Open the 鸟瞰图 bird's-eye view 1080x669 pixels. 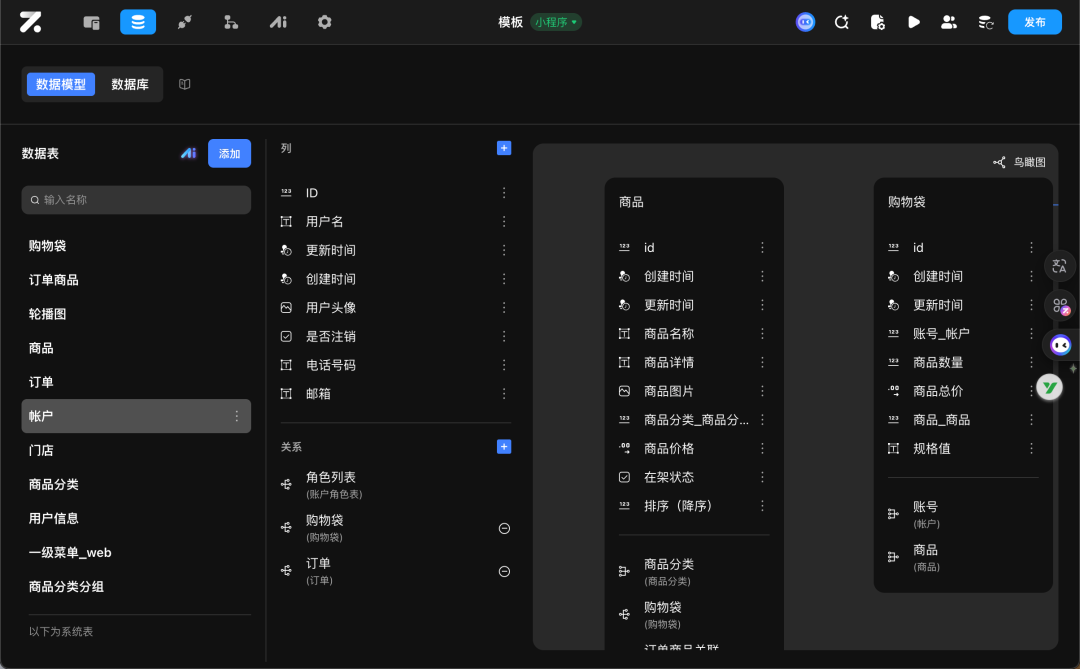[1019, 162]
